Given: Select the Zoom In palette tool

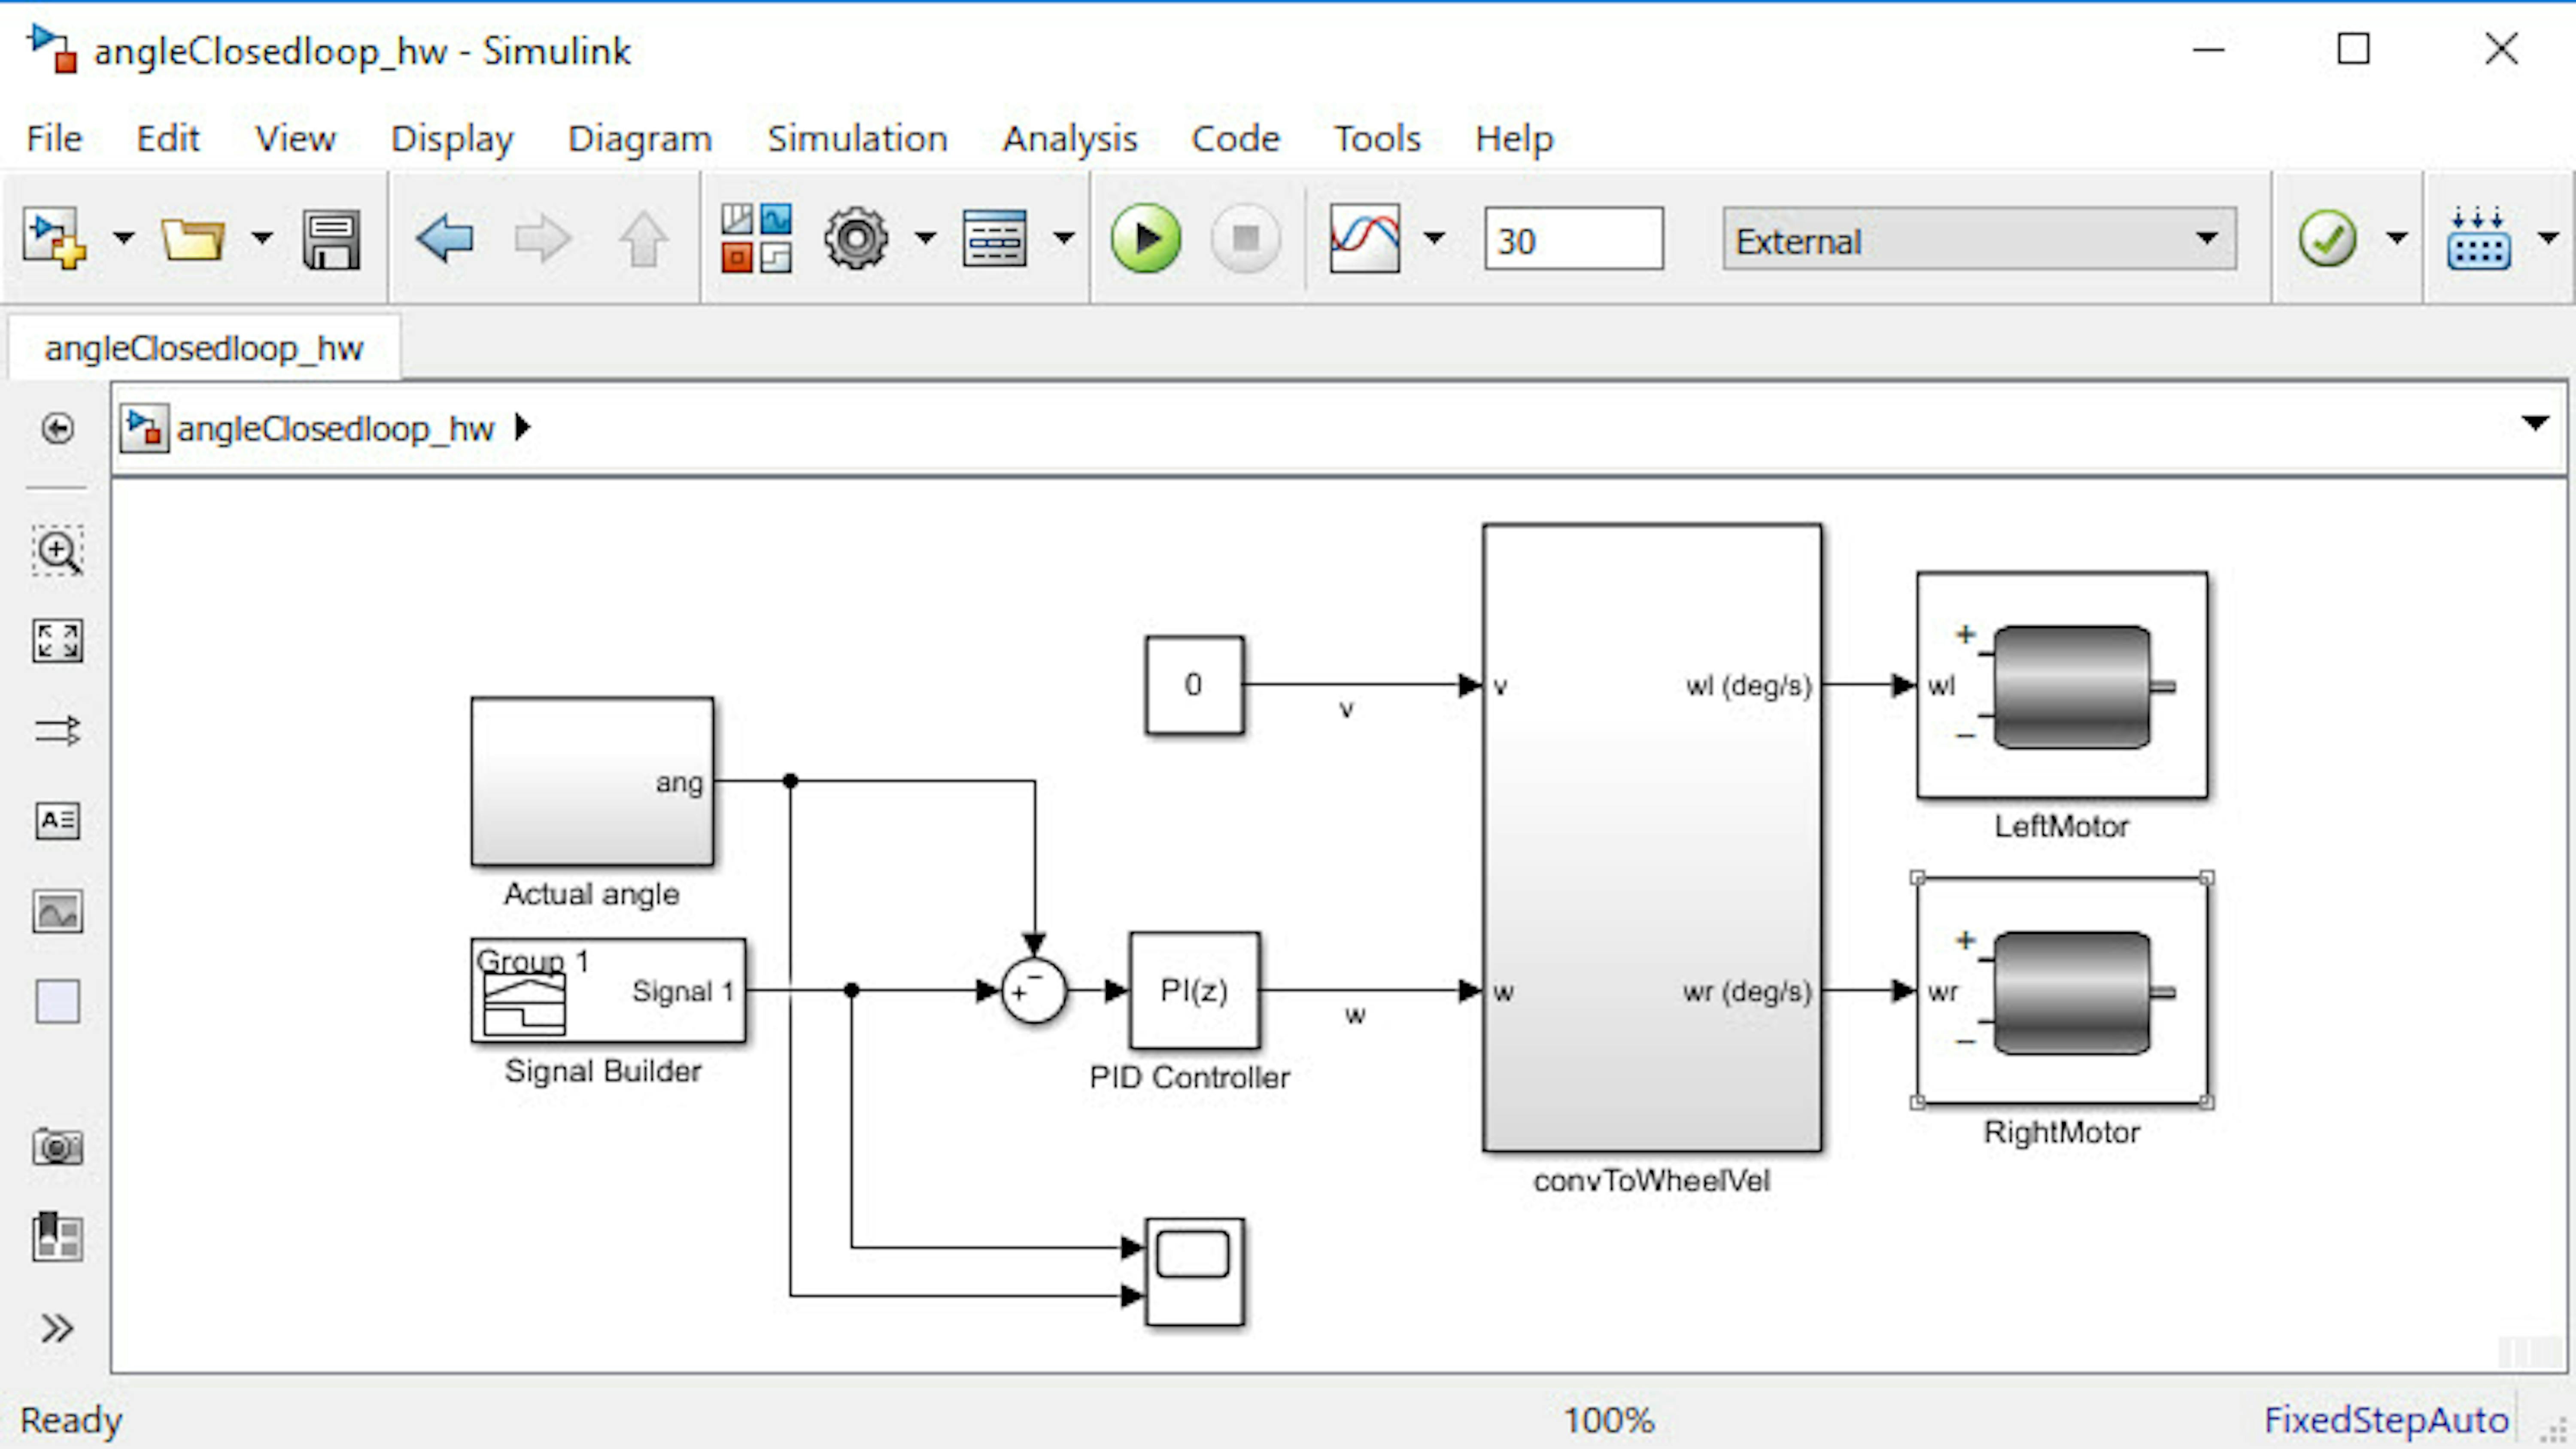Looking at the screenshot, I should [x=57, y=550].
